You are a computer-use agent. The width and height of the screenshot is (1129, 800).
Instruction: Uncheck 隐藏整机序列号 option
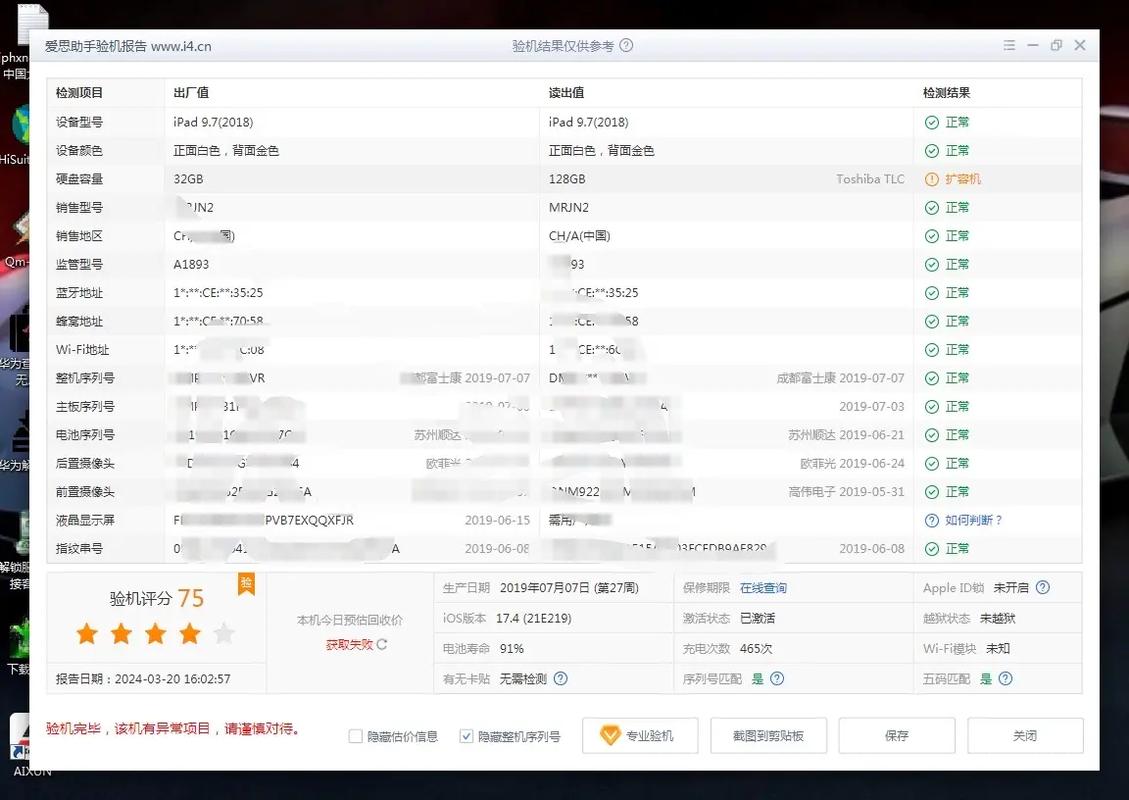(x=465, y=735)
